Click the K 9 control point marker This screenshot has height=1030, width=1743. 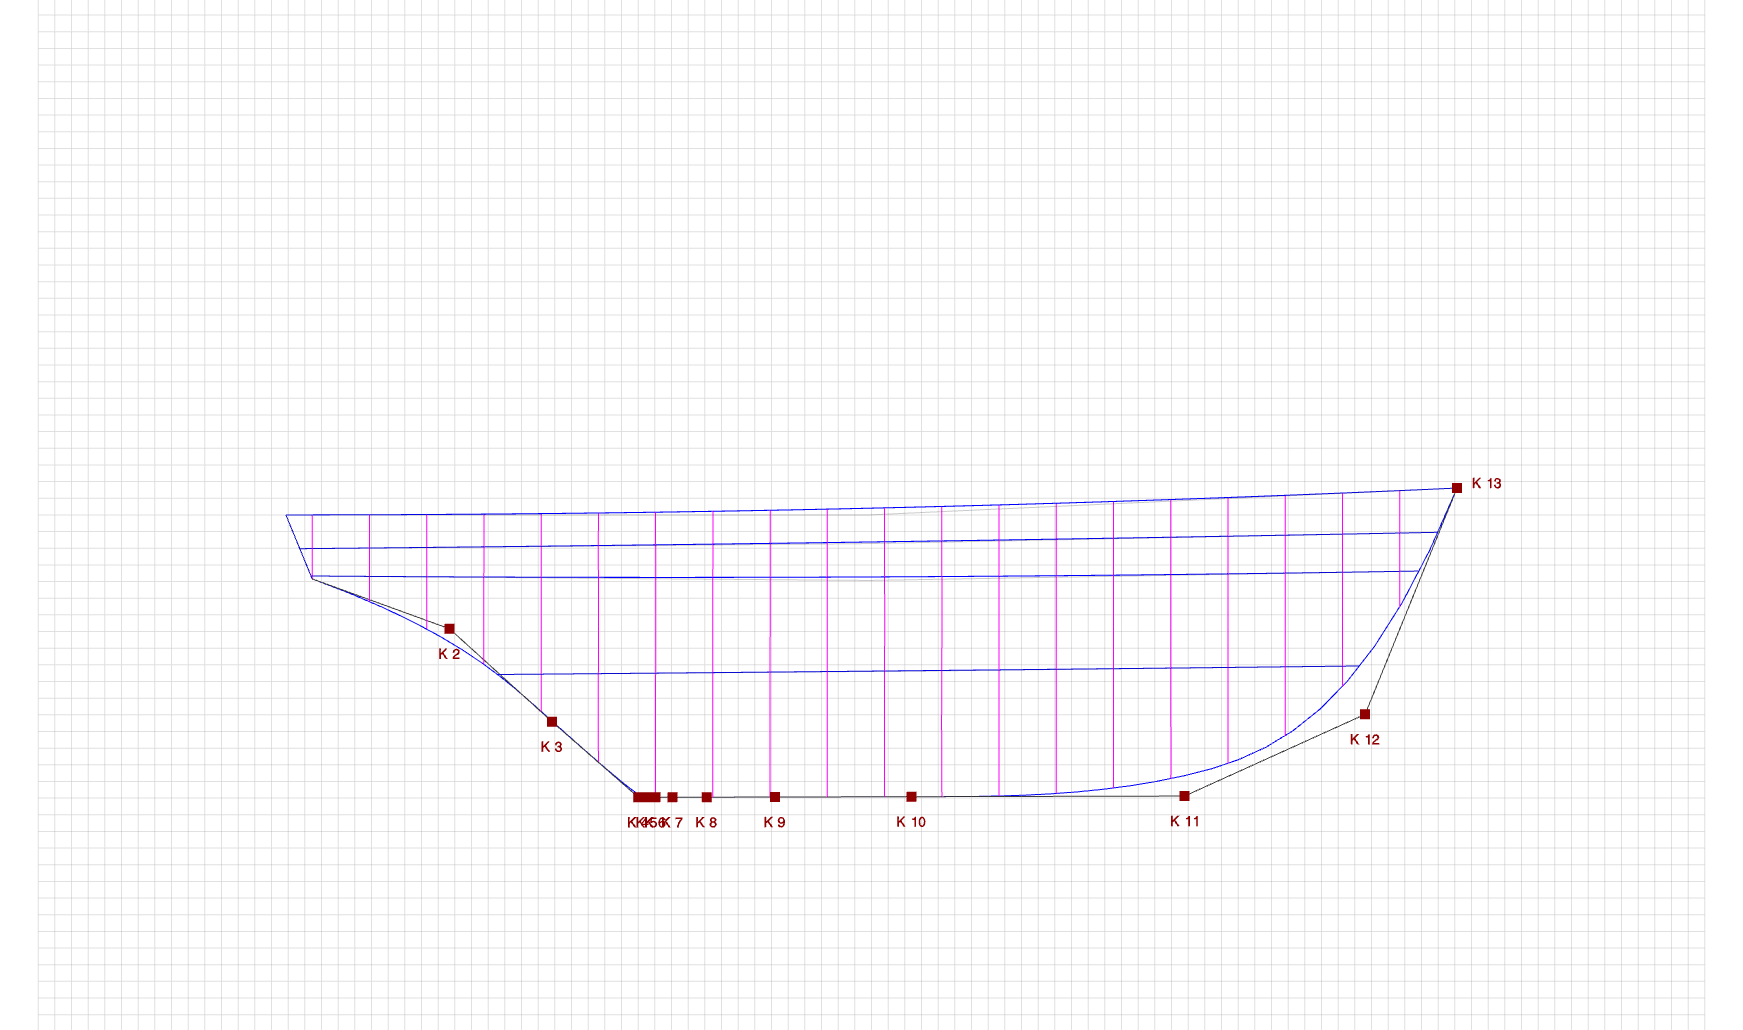[x=775, y=797]
